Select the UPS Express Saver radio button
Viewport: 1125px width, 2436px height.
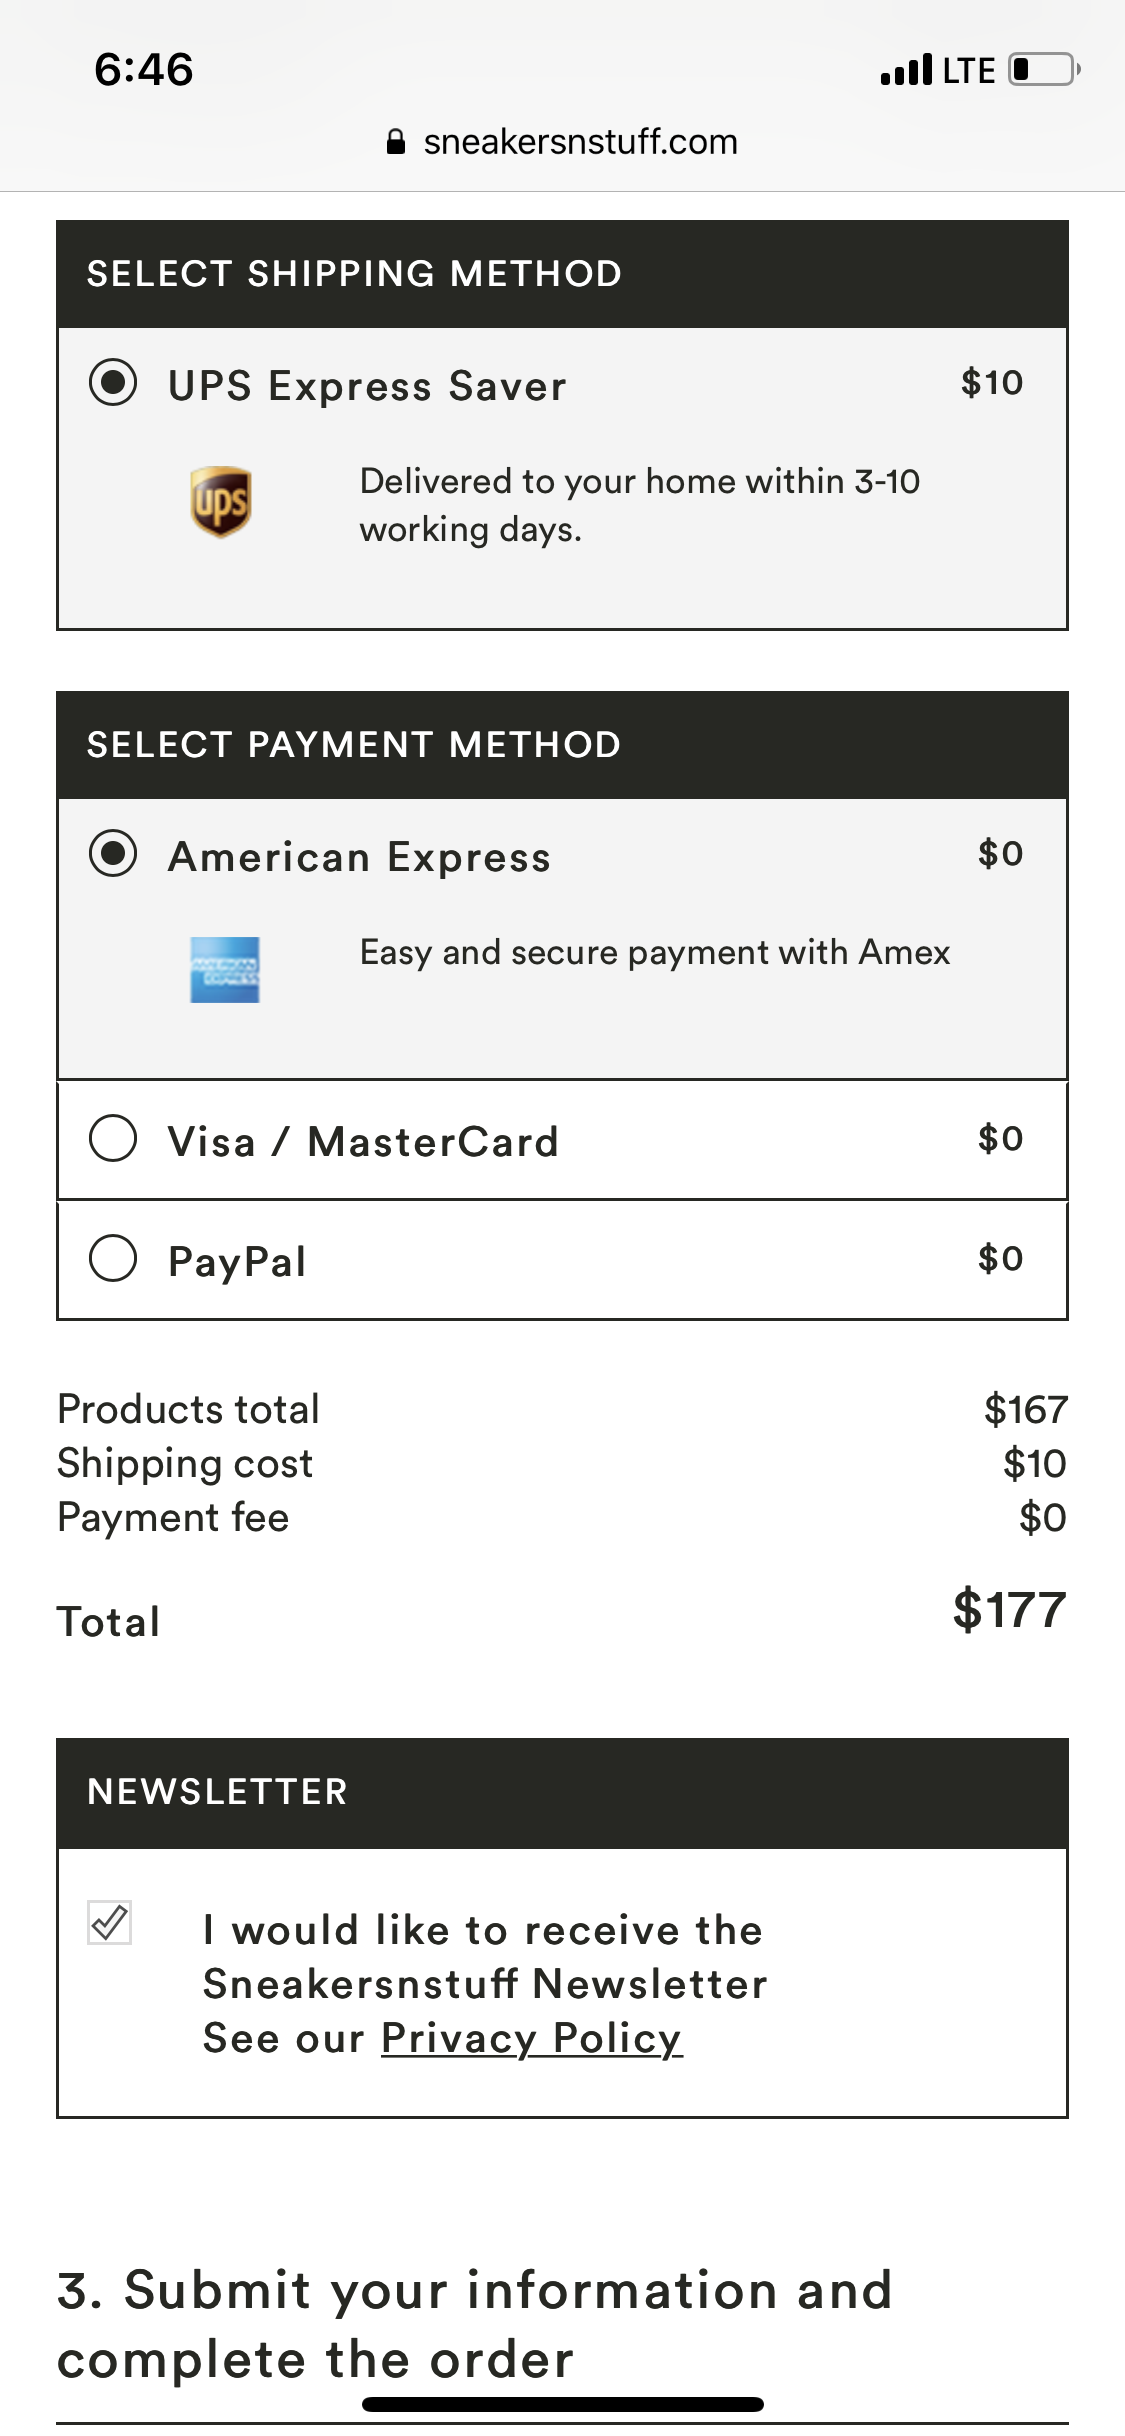pos(113,382)
